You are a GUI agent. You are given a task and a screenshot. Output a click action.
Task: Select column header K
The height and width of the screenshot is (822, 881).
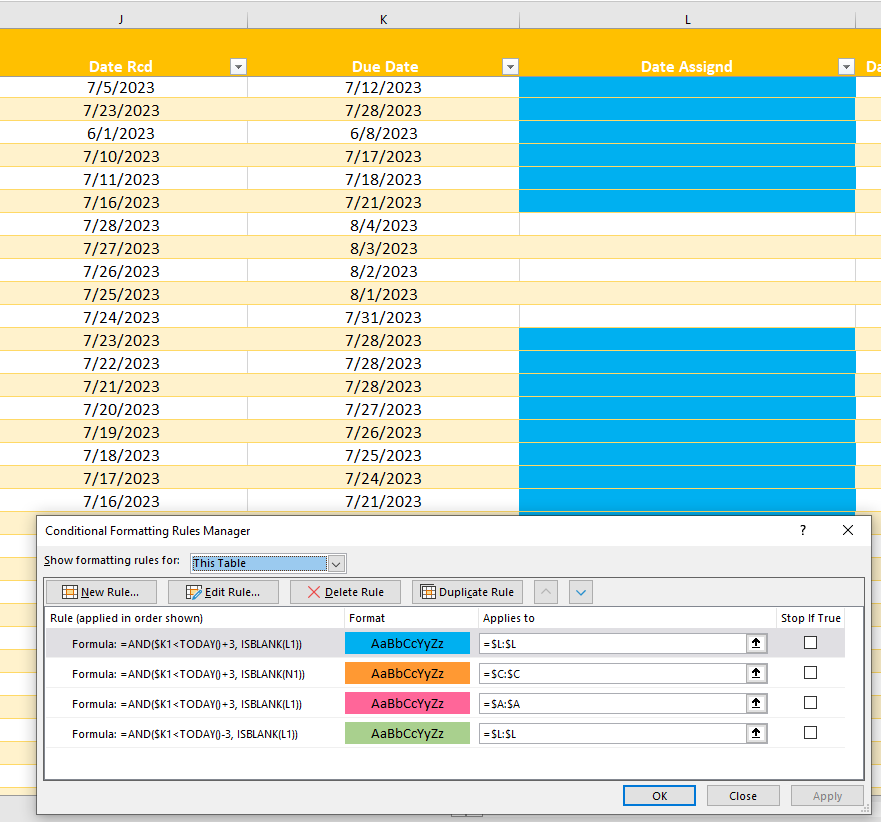(383, 17)
